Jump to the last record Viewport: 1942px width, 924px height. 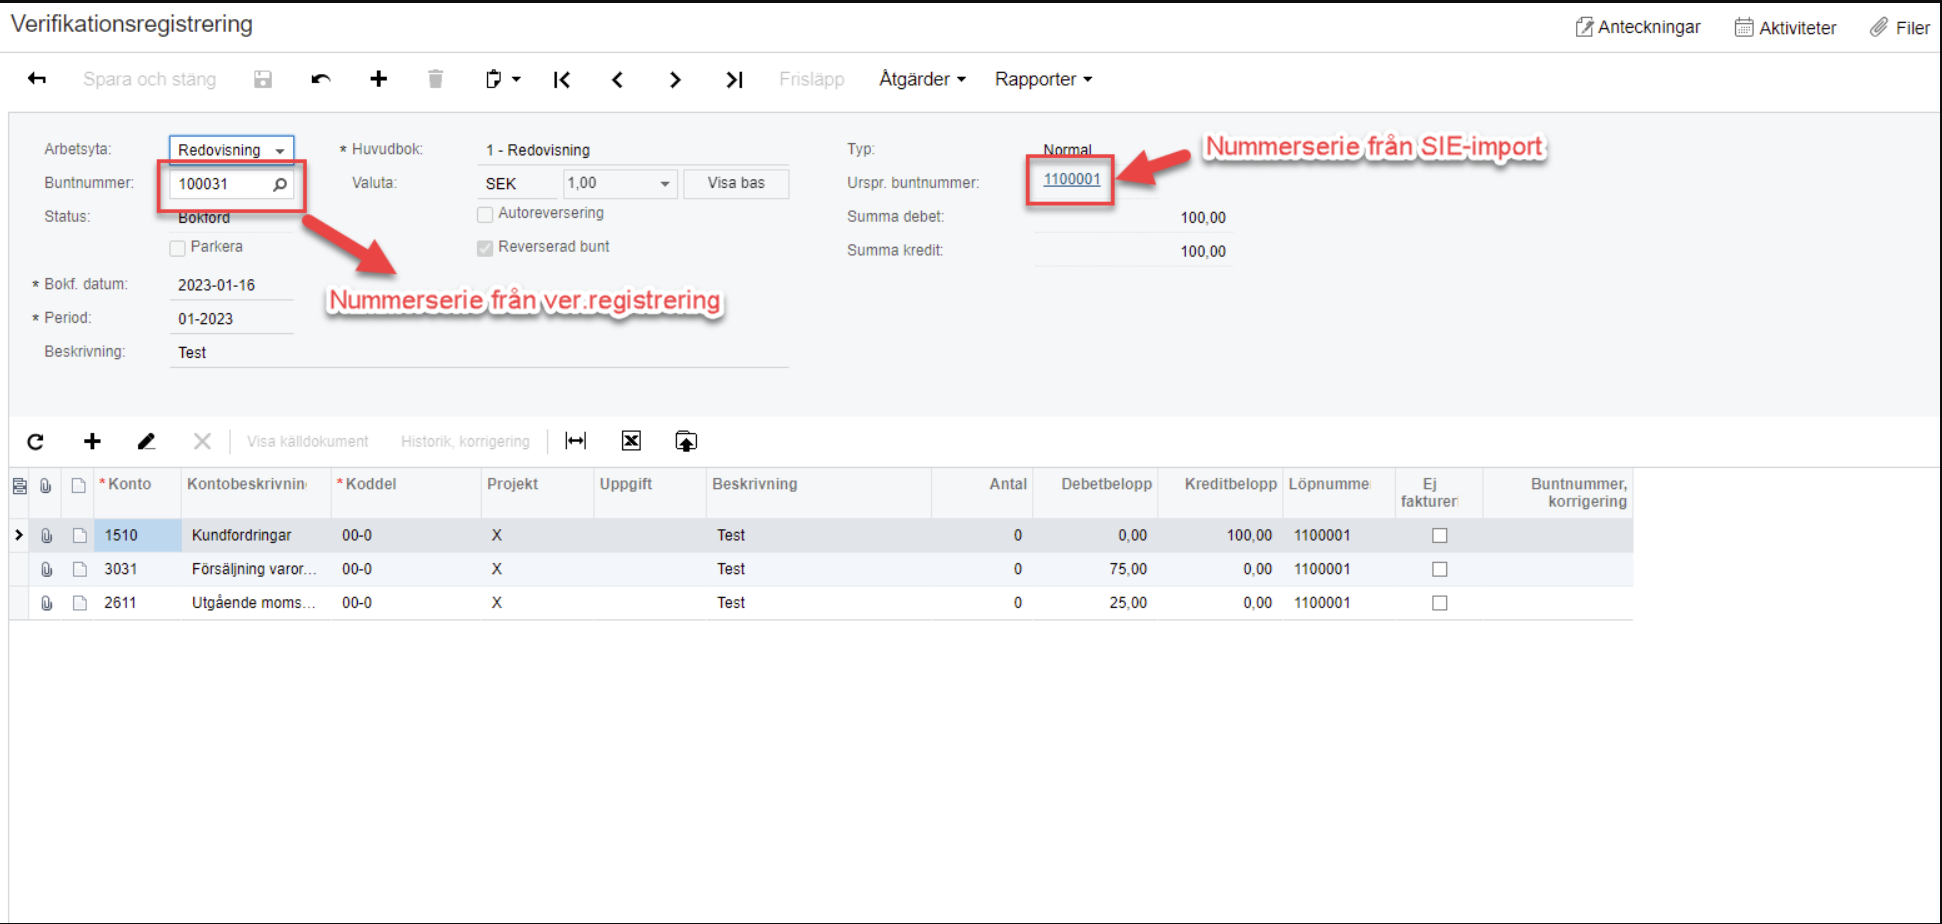coord(734,80)
